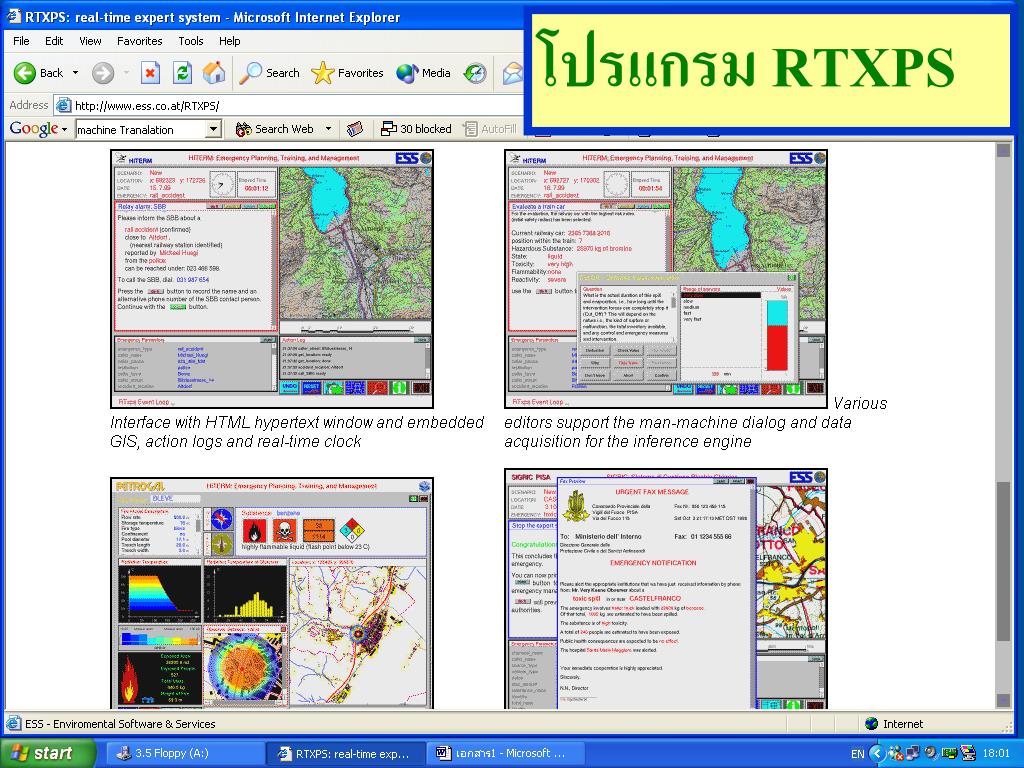Viewport: 1024px width, 768px height.
Task: Open the Tools menu
Action: point(191,41)
